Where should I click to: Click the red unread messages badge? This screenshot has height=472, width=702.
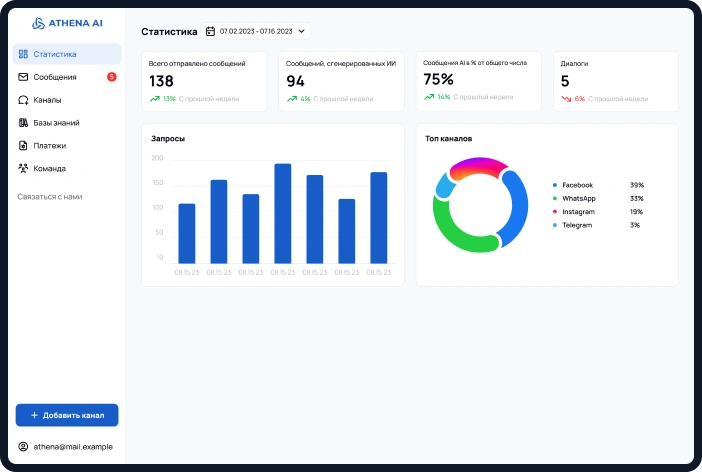[111, 77]
